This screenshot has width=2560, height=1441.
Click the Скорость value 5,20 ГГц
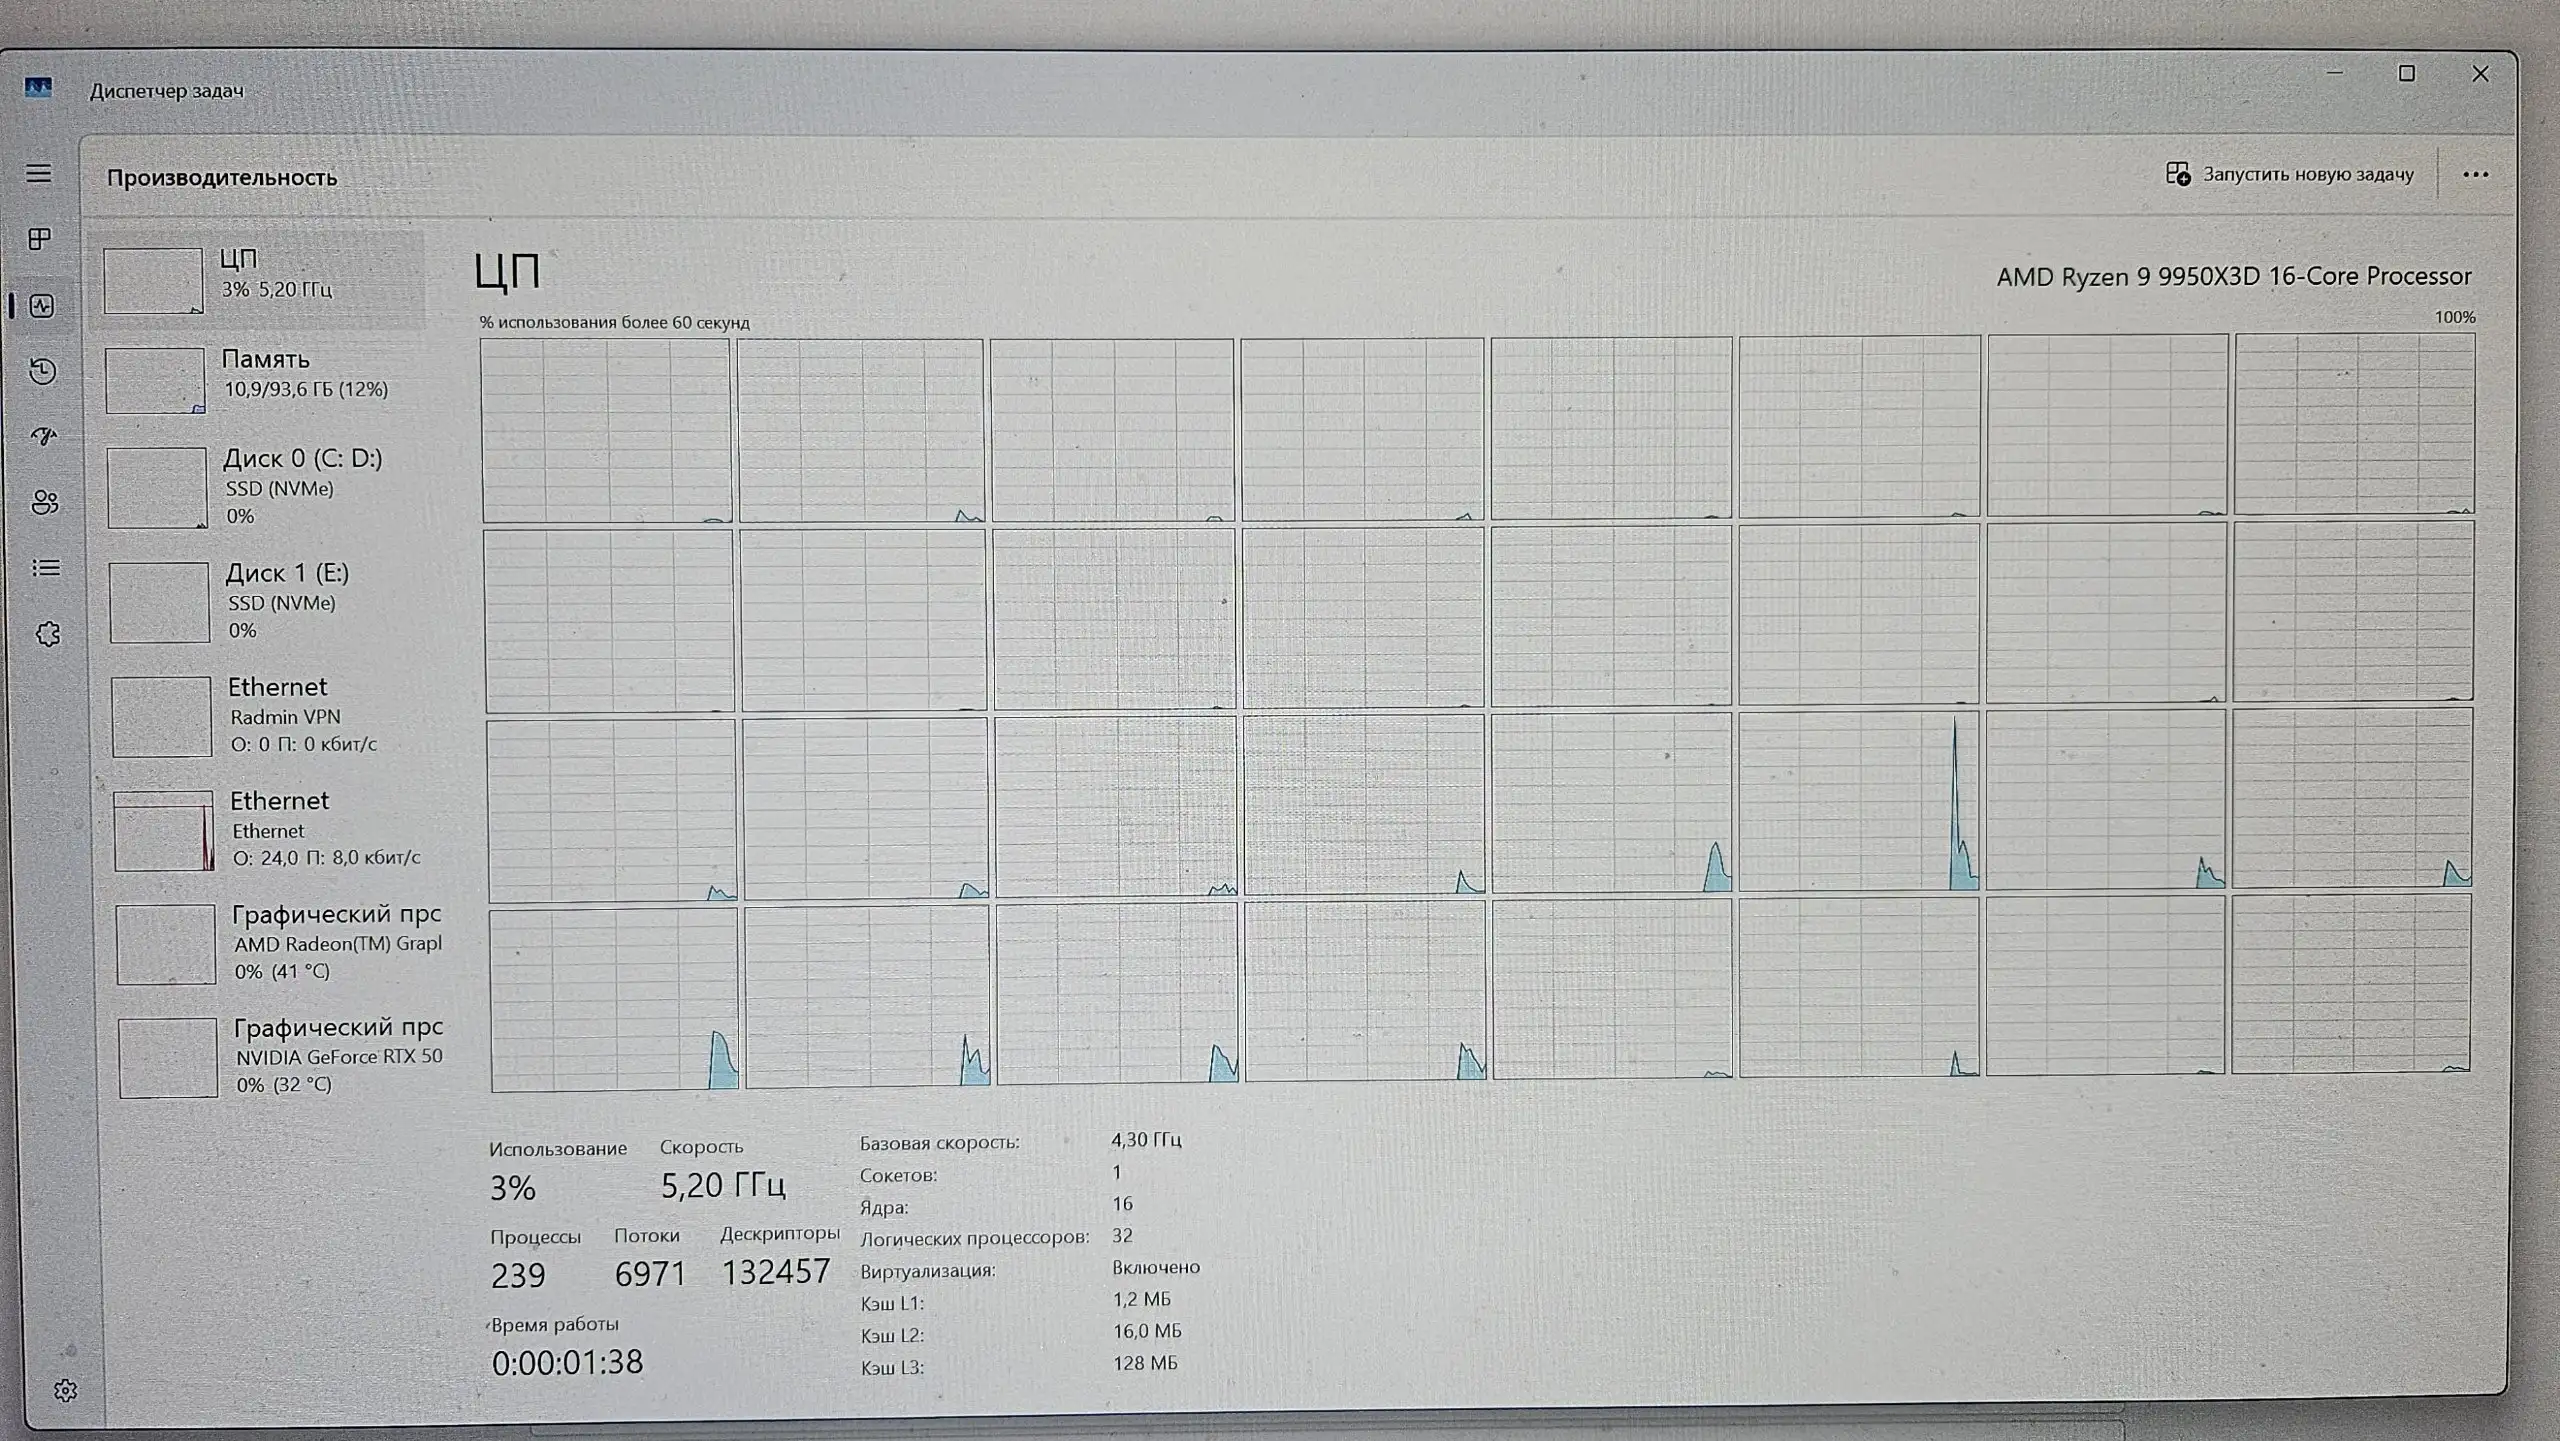(x=723, y=1186)
